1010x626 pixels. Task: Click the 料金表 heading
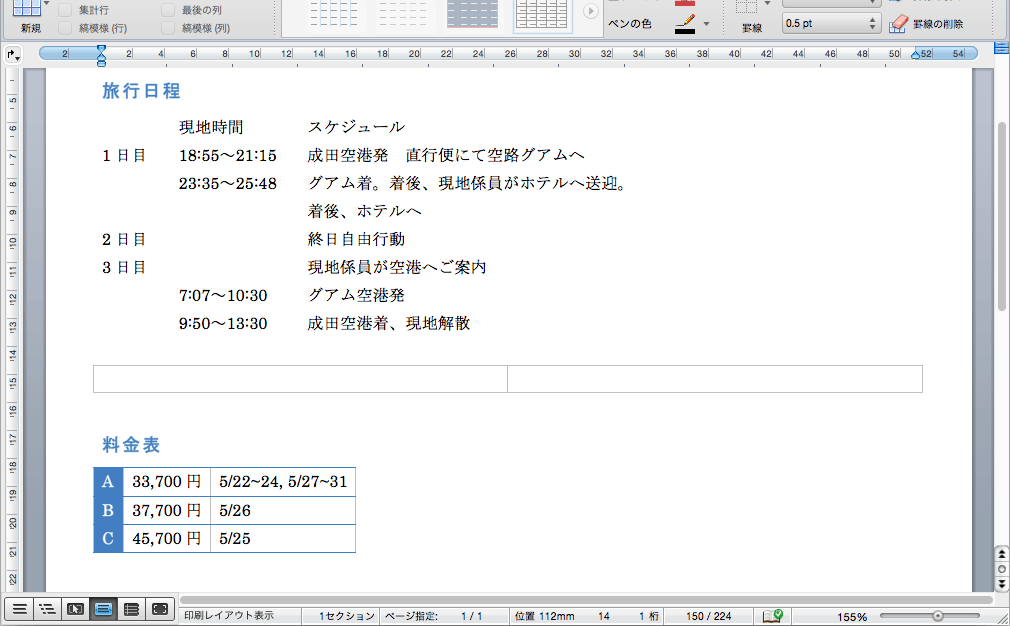(x=131, y=444)
